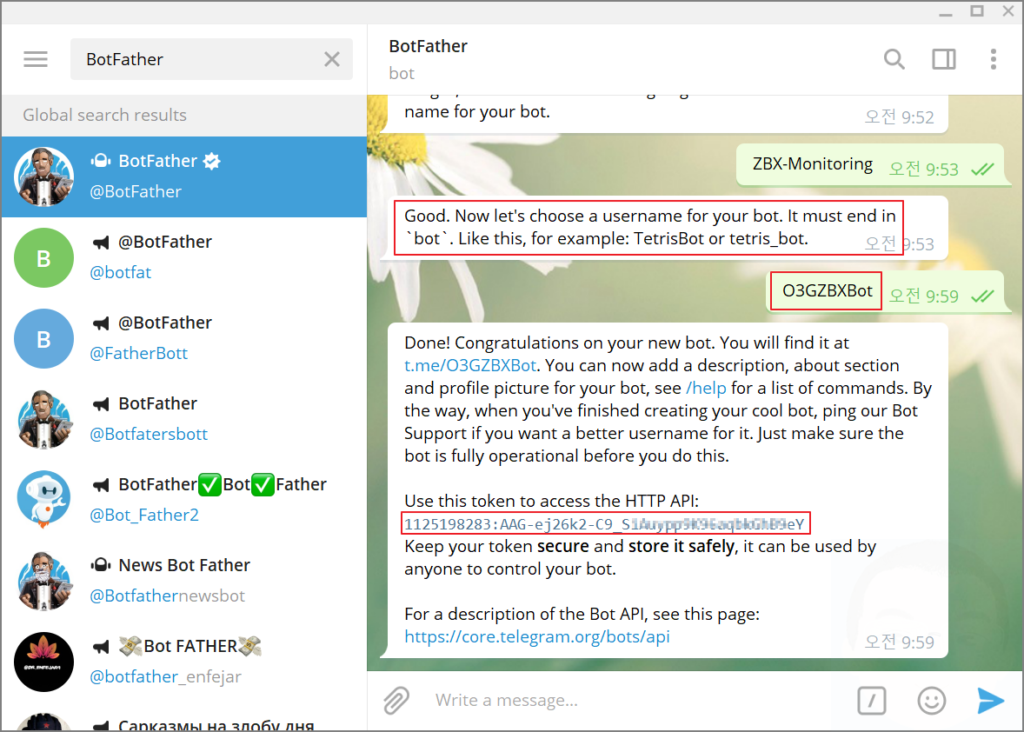Open the bot commands slash icon
This screenshot has width=1024, height=732.
(871, 700)
